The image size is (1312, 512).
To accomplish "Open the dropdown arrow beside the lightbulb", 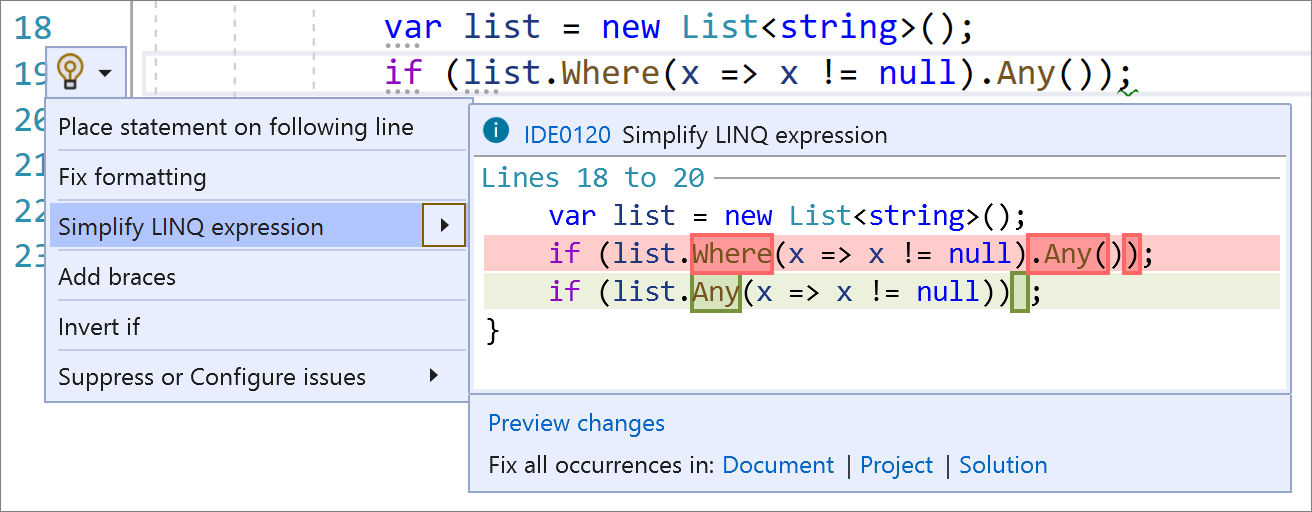I will (x=105, y=72).
